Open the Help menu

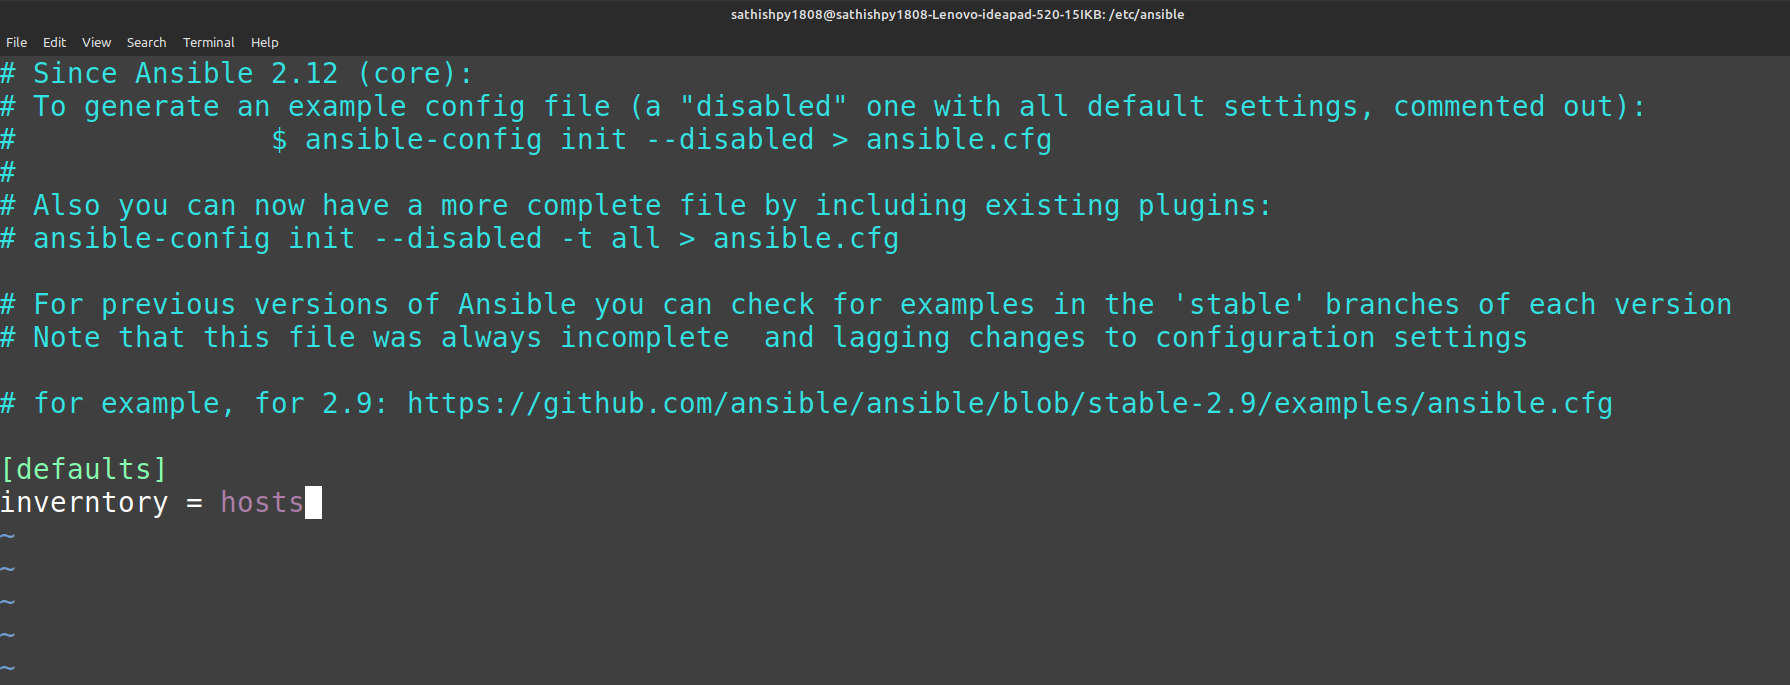tap(264, 42)
